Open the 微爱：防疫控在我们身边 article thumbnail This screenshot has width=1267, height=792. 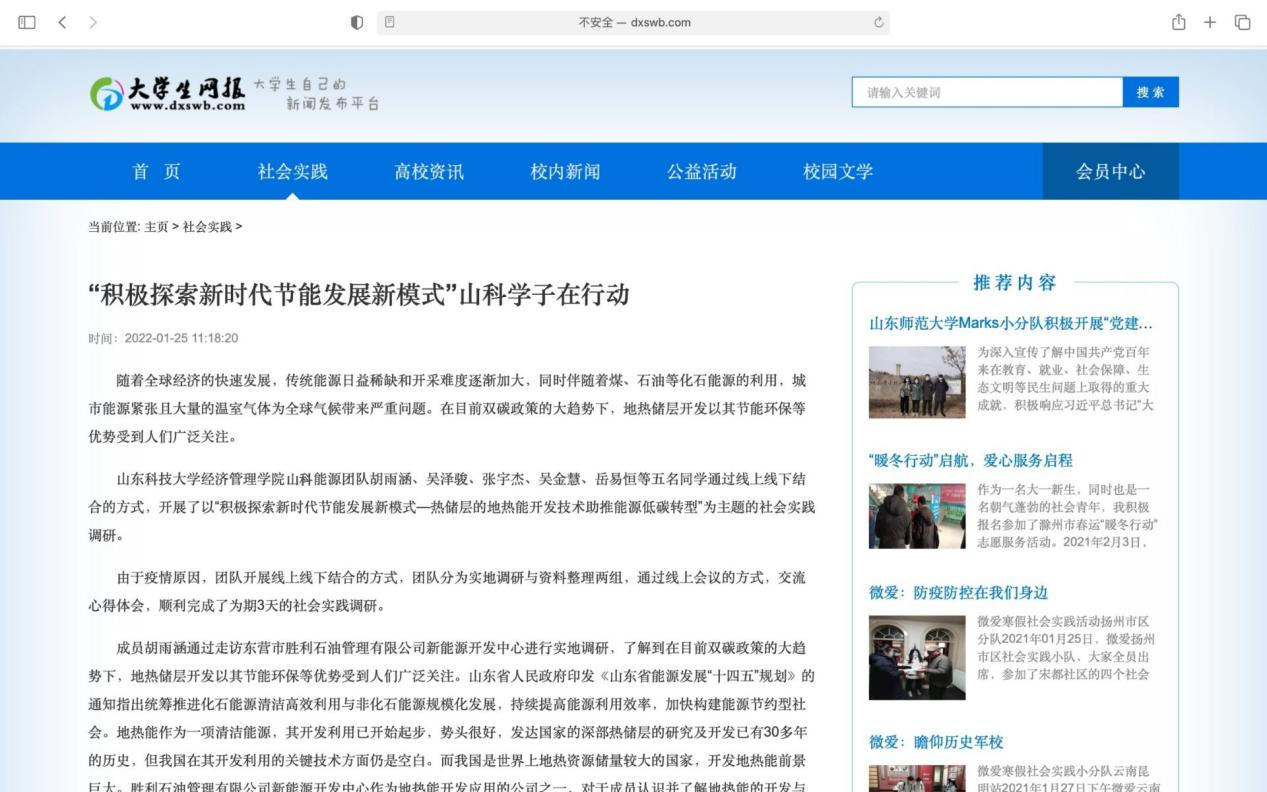tap(917, 657)
